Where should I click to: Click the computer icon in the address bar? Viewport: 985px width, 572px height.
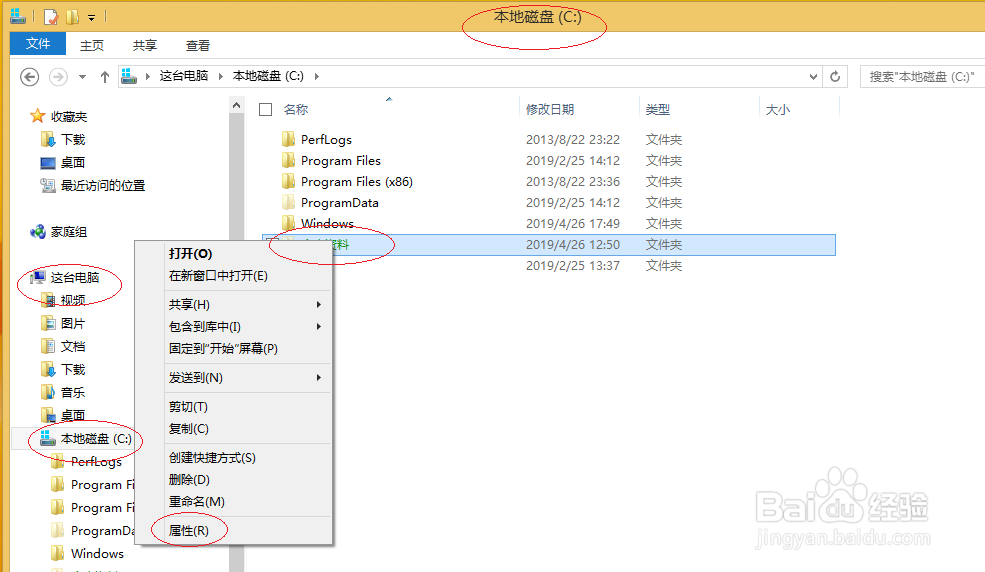click(x=129, y=76)
